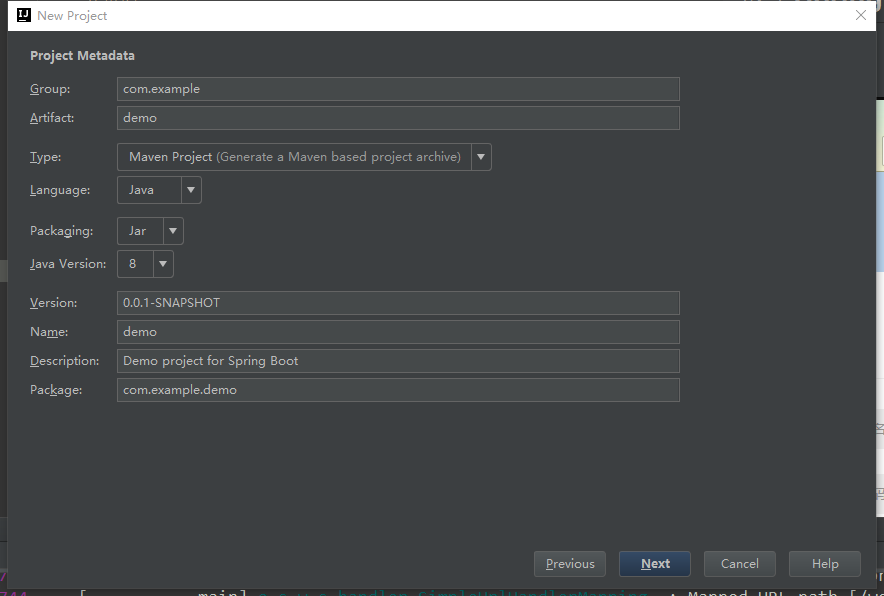Open the Java Version dropdown showing 8

click(x=145, y=264)
